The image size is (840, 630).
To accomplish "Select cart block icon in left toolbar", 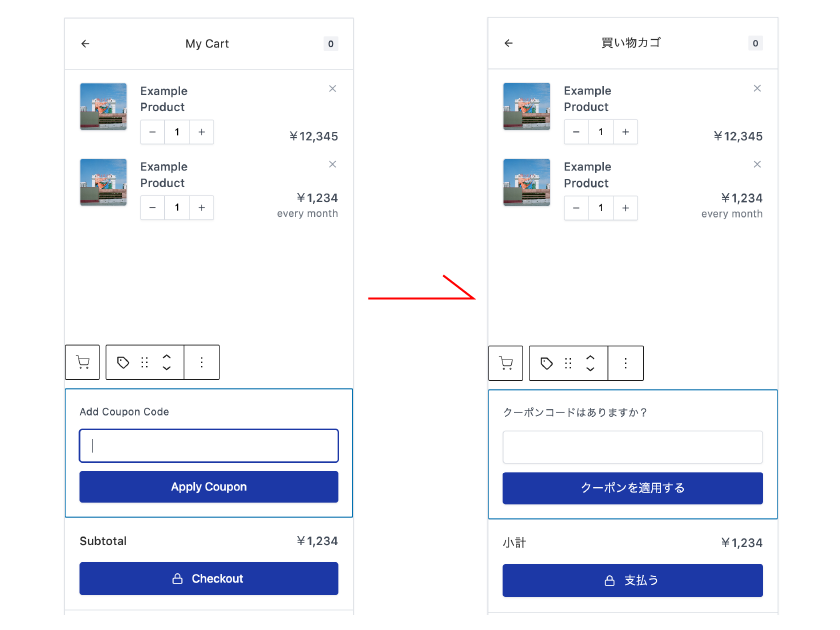I will pos(82,362).
